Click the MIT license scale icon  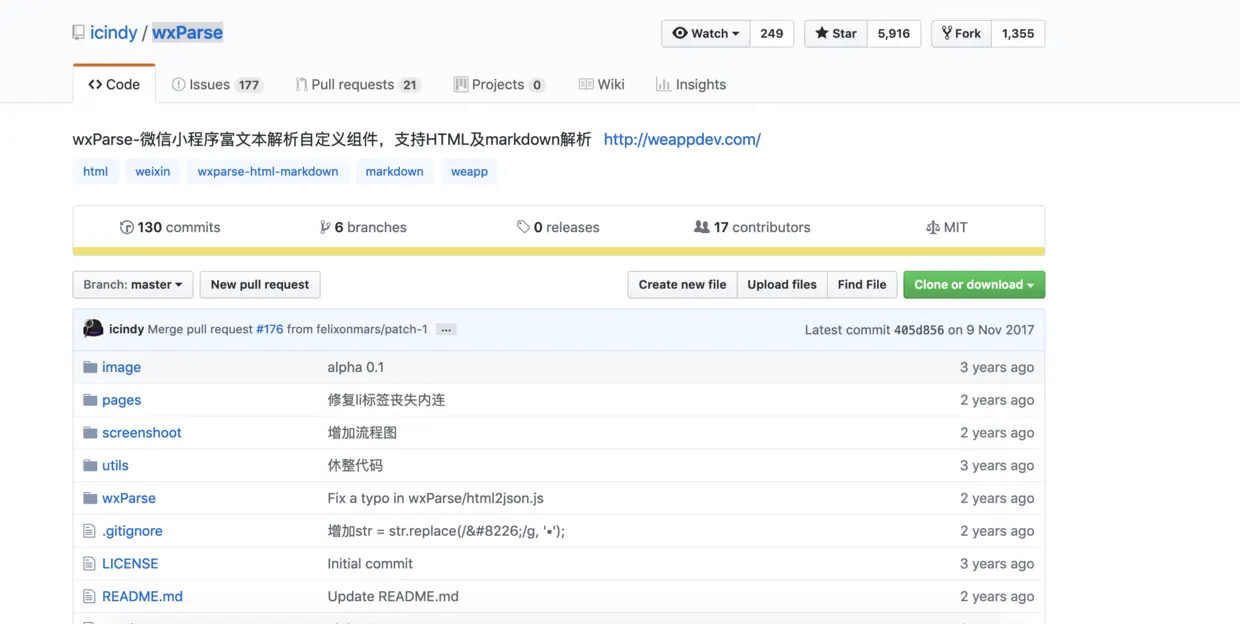[x=933, y=228]
